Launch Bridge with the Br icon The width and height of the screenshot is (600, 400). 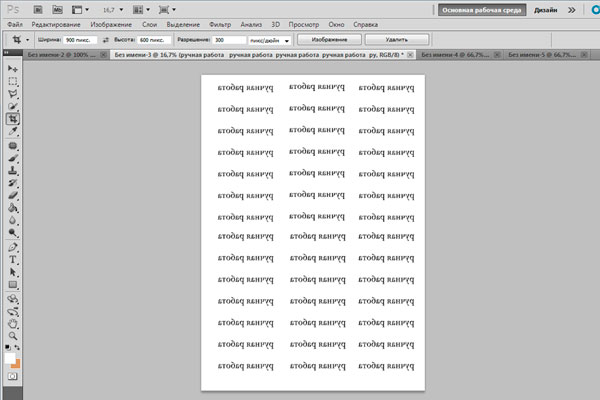(x=38, y=10)
